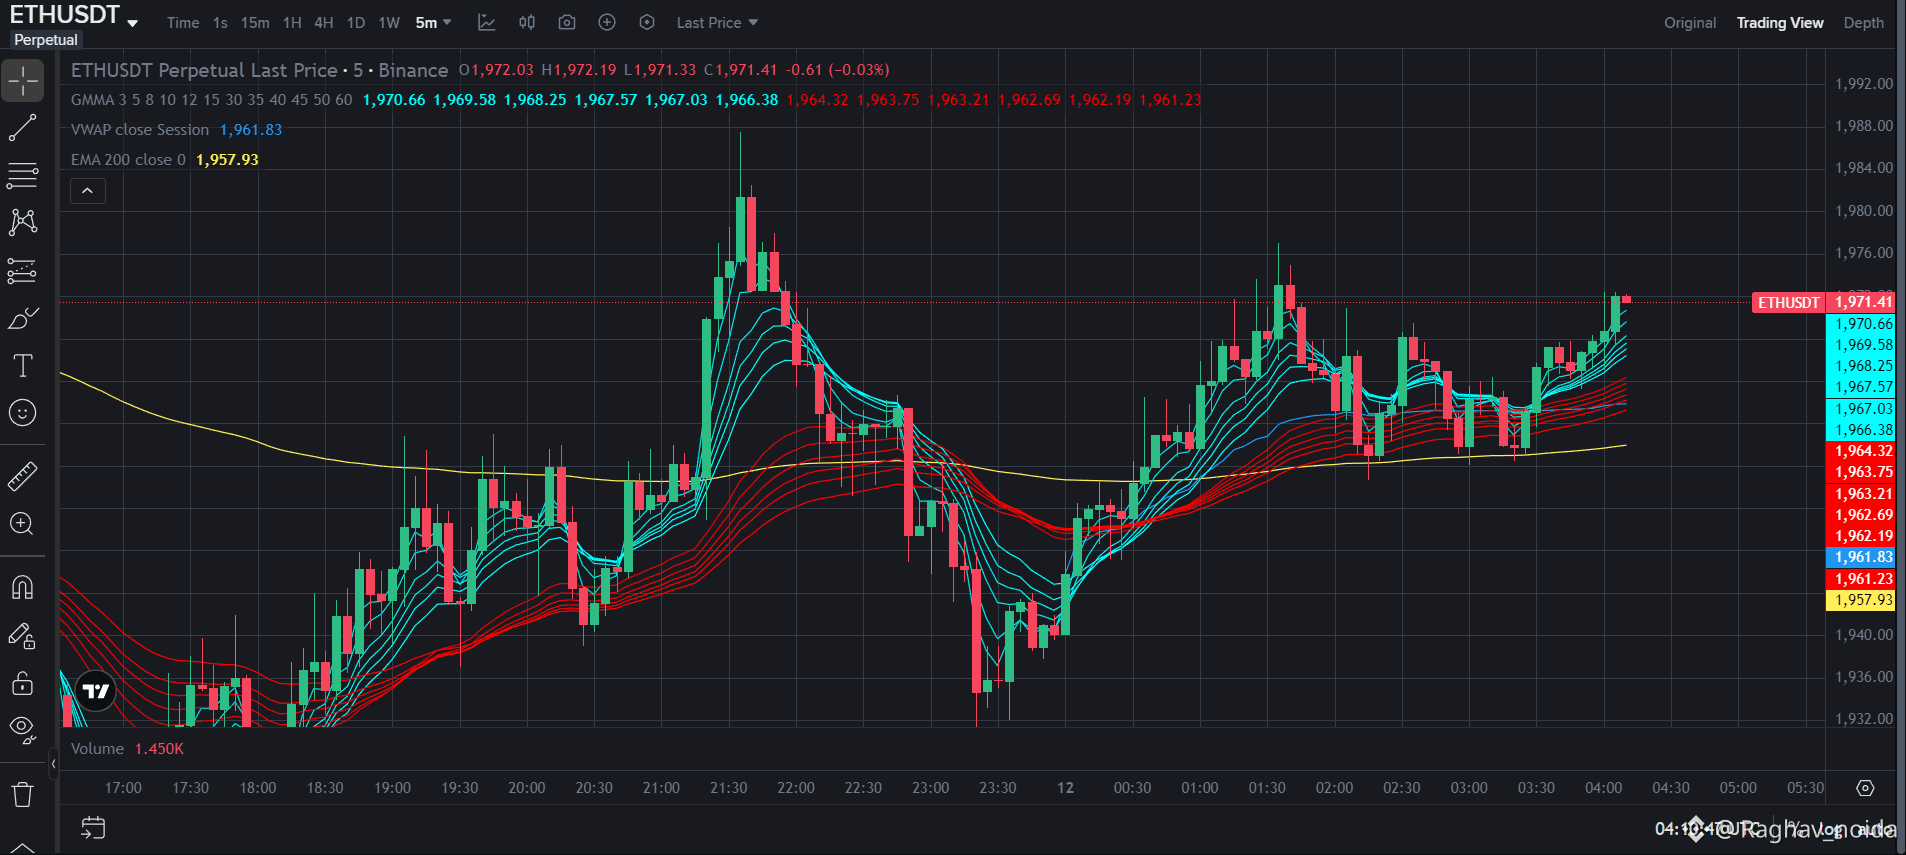Click the circled plus icon in top bar
Viewport: 1906px width, 855px height.
607,22
